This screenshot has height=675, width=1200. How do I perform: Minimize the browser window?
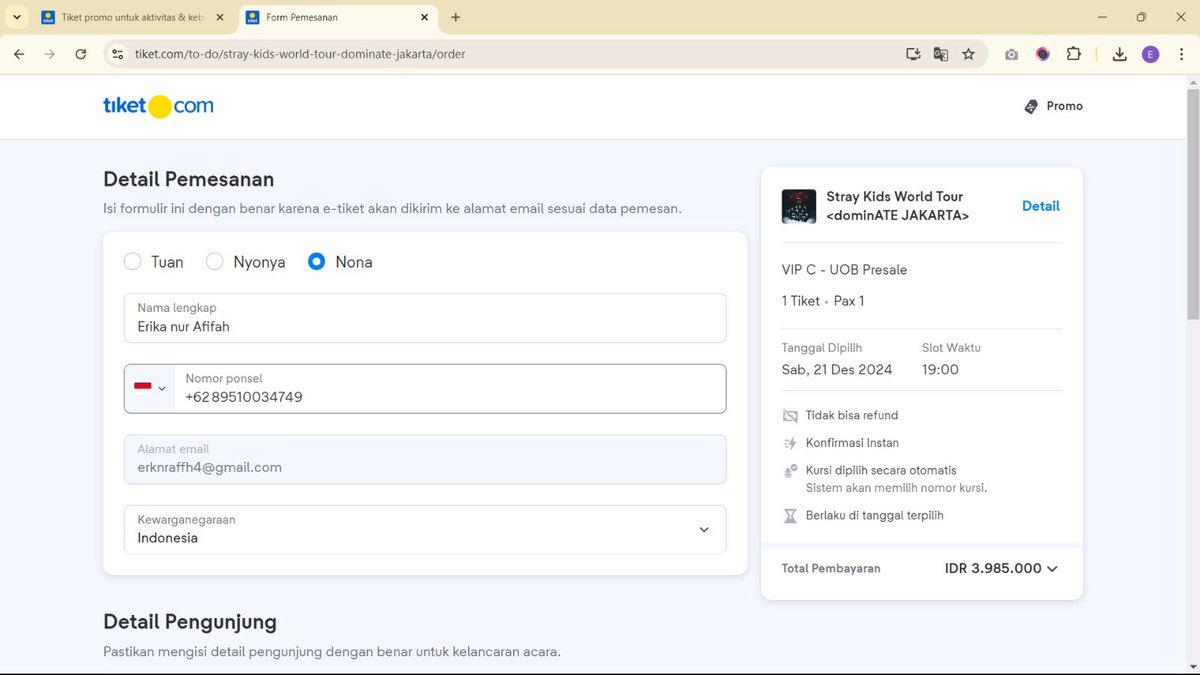point(1103,17)
